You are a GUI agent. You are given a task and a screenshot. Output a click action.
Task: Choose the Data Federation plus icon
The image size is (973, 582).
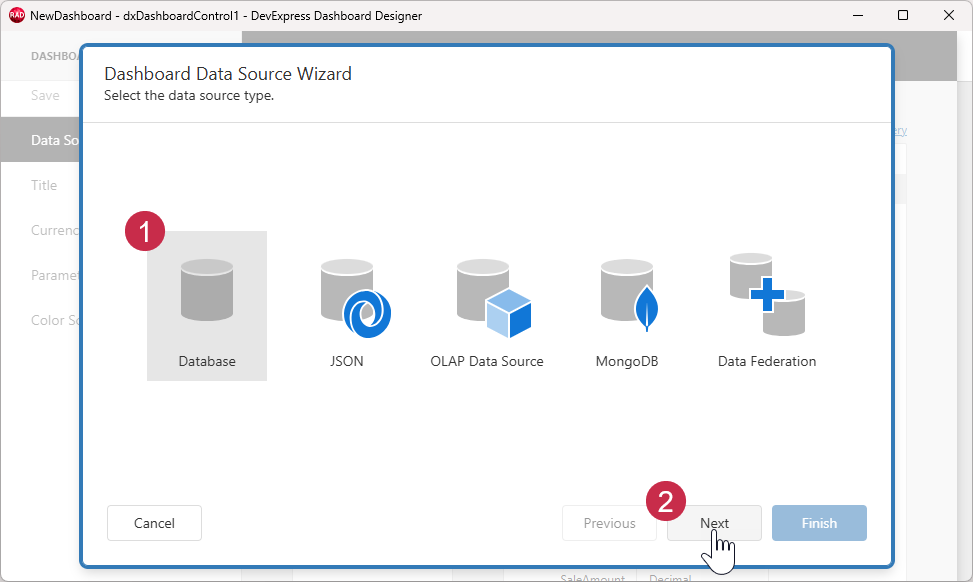[x=767, y=294]
